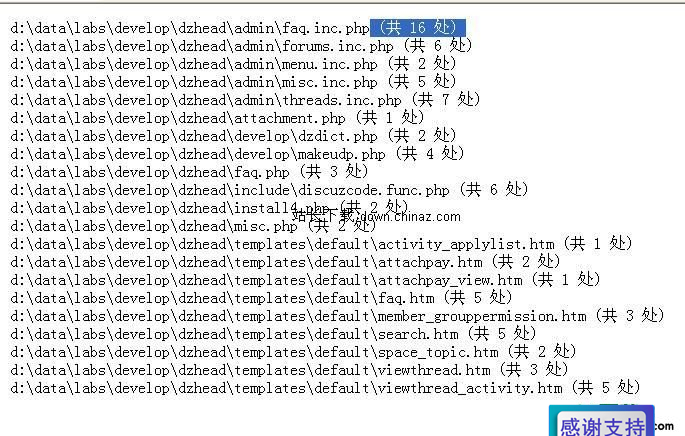The image size is (685, 436).
Task: Select the attachpay_view.htm result entry
Action: point(305,280)
